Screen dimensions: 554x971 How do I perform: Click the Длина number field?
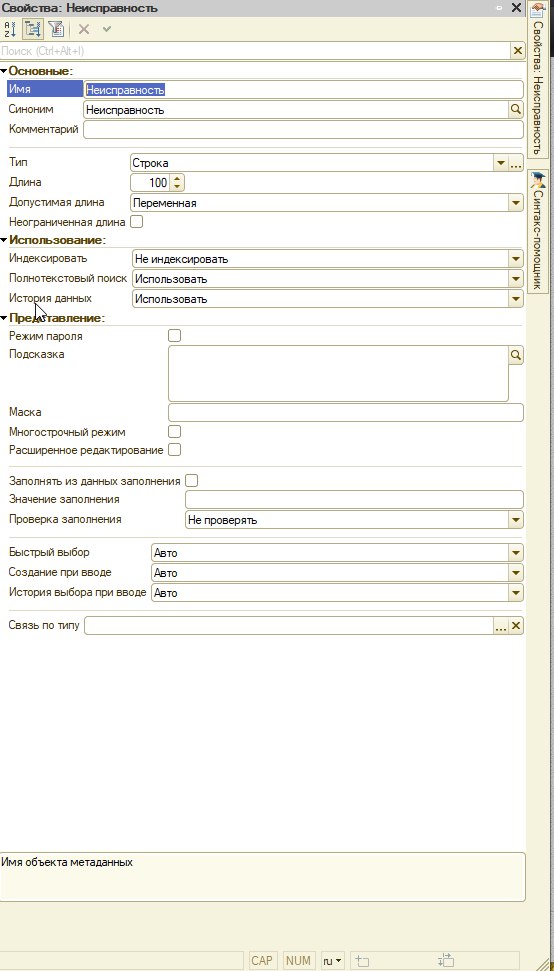tap(150, 183)
